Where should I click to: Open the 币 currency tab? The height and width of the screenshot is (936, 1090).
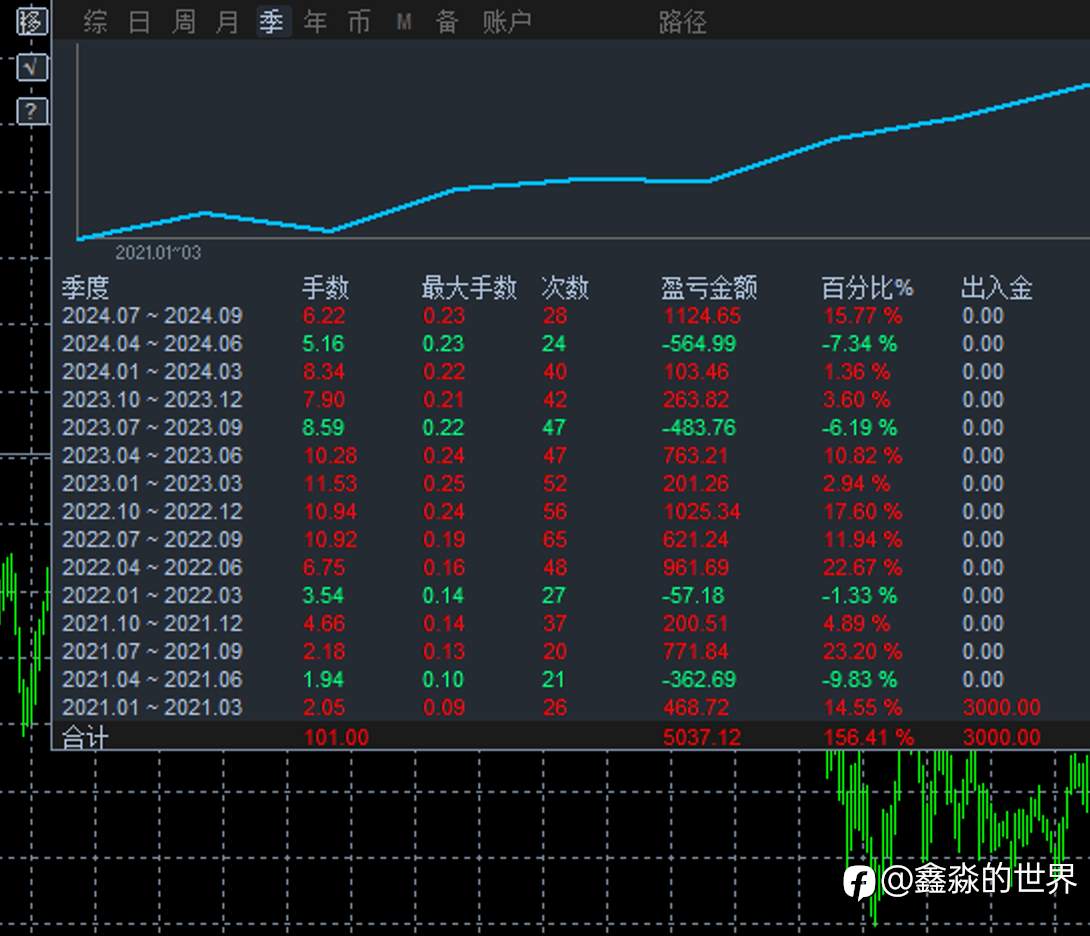[x=359, y=22]
